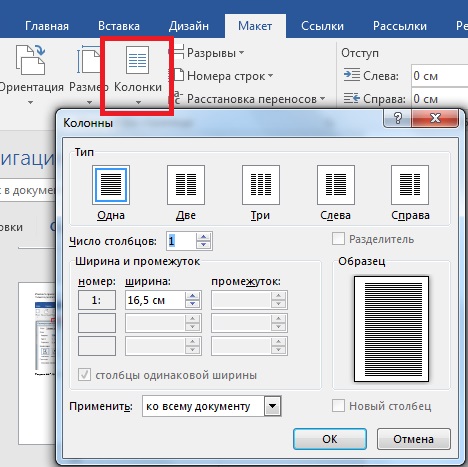
Task: Decrease the number of columns spinner
Action: pyautogui.click(x=203, y=245)
